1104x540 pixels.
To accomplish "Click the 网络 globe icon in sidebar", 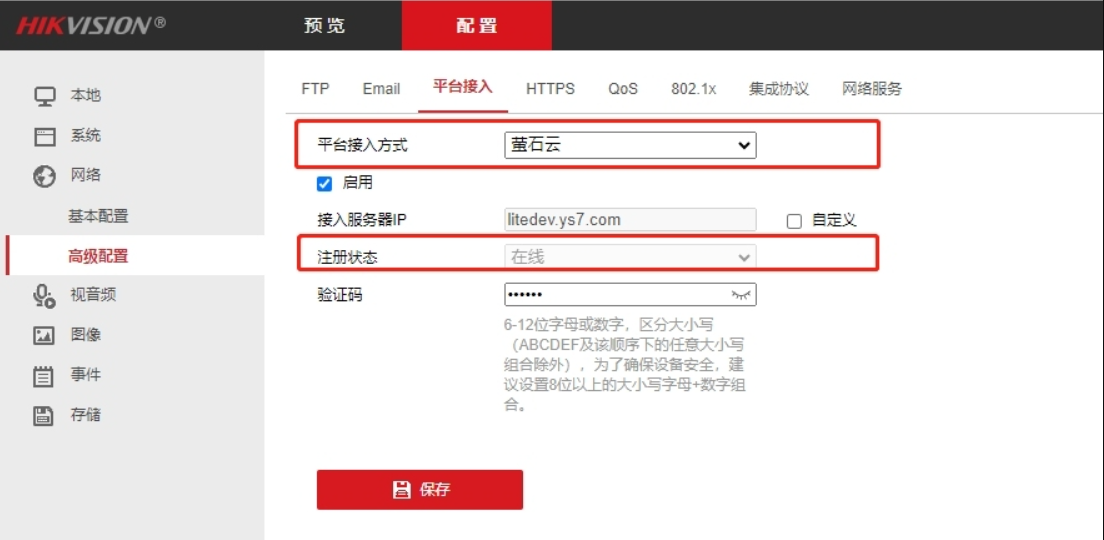I will pyautogui.click(x=44, y=176).
